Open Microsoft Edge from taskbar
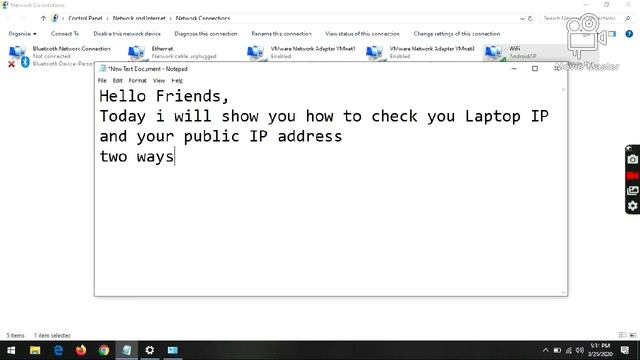The height and width of the screenshot is (360, 640). coord(58,350)
